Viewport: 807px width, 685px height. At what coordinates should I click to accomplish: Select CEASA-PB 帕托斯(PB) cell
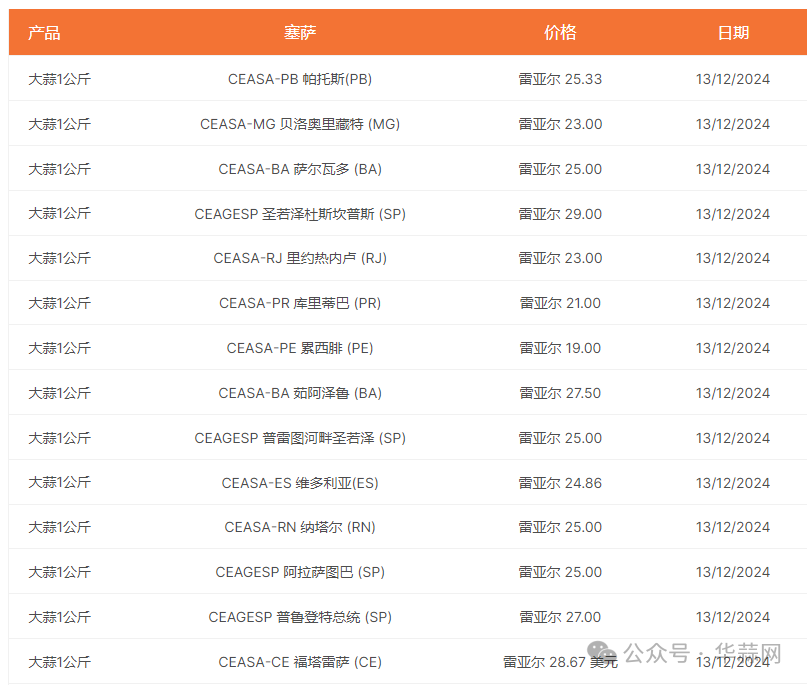pos(300,79)
